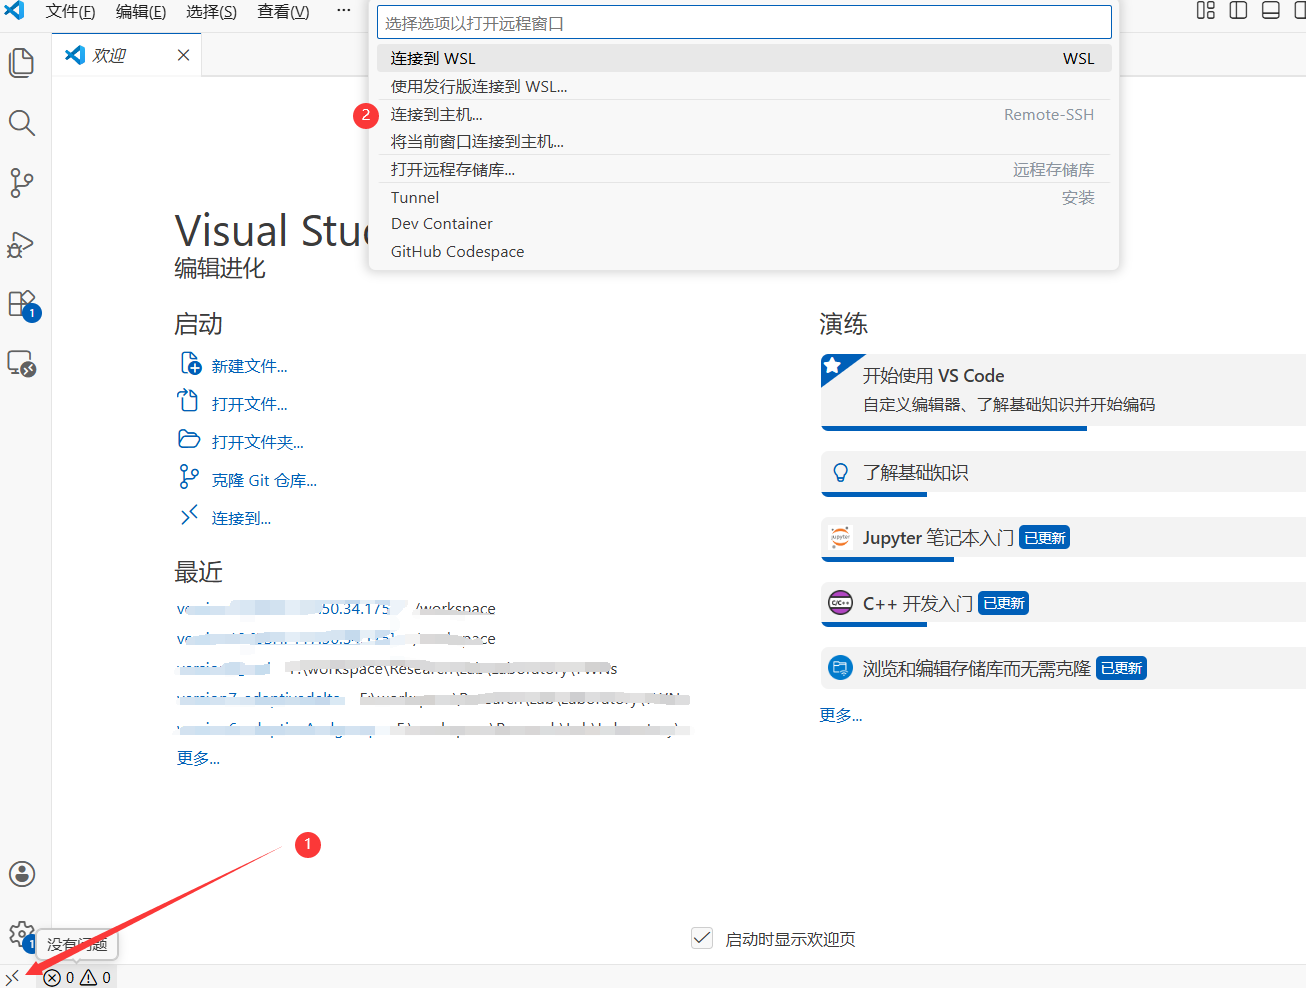This screenshot has width=1306, height=988.
Task: Open the errors and warnings status item
Action: [77, 977]
